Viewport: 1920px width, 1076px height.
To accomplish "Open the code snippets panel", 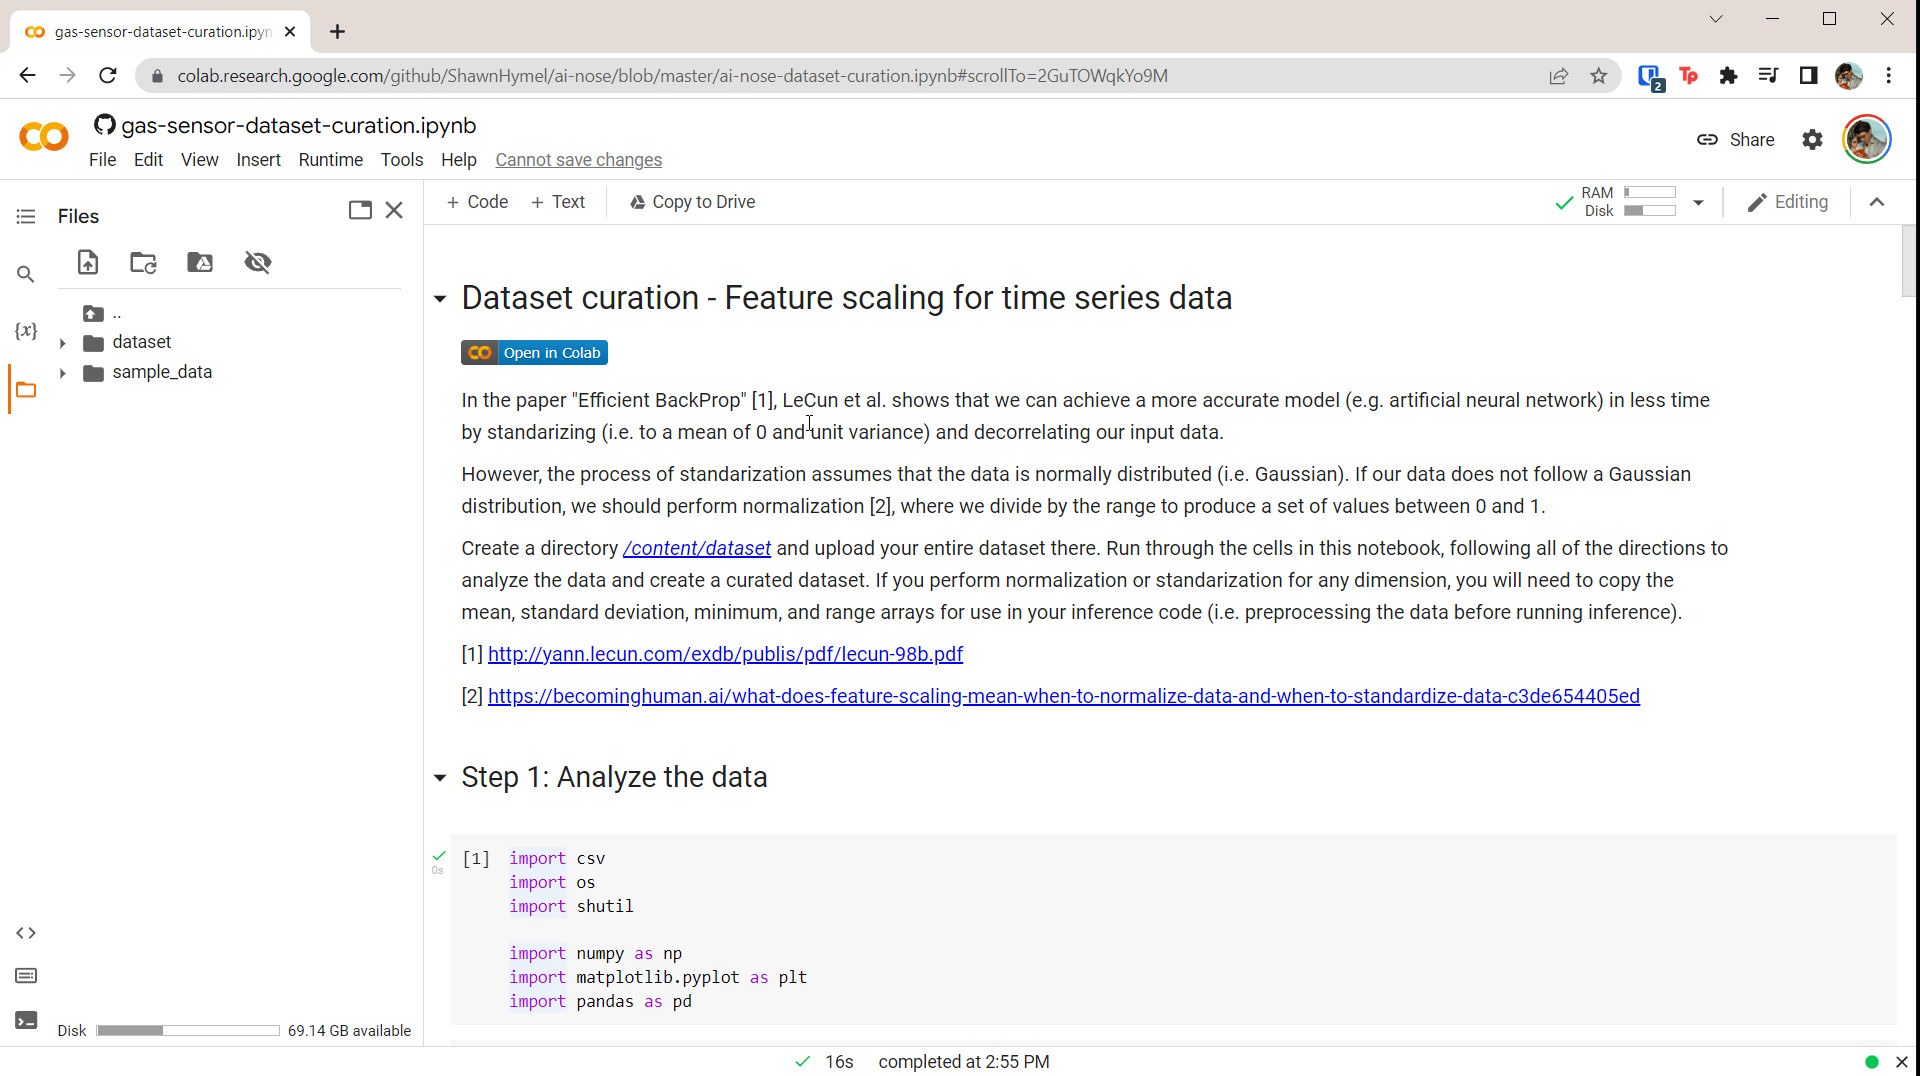I will click(26, 933).
